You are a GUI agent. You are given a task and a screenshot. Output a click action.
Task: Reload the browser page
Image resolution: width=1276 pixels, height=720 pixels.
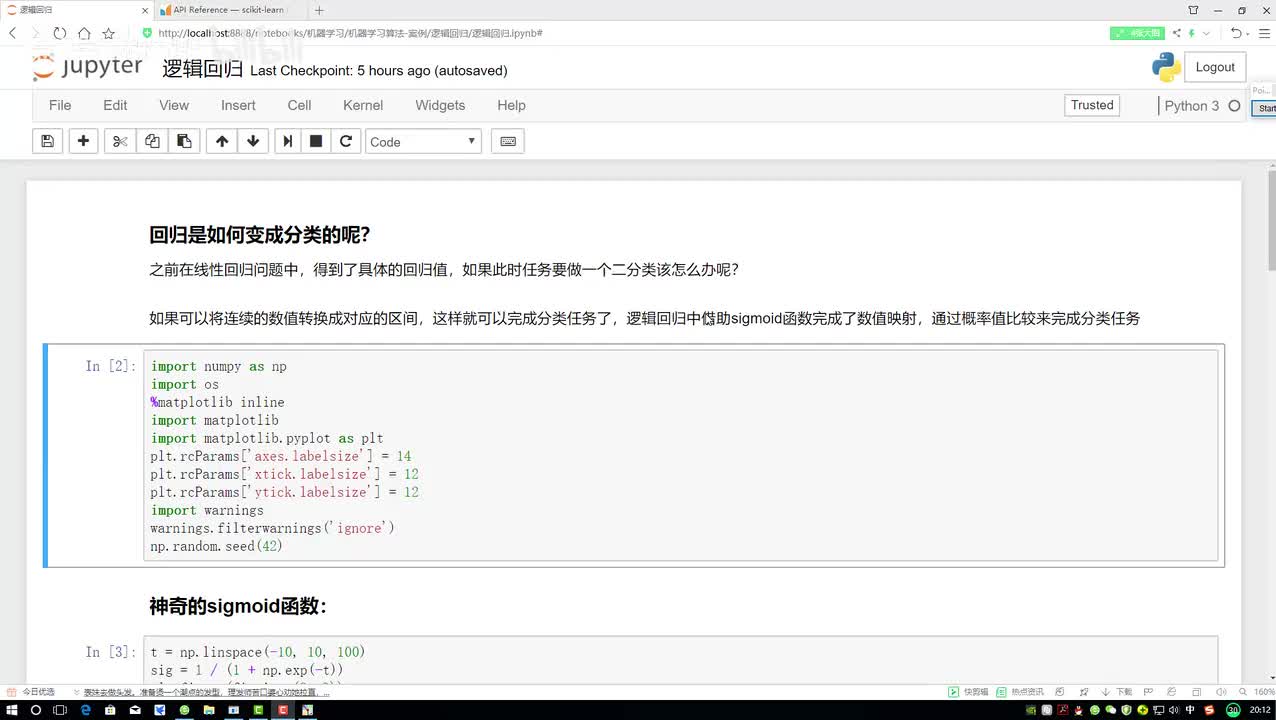click(x=60, y=33)
